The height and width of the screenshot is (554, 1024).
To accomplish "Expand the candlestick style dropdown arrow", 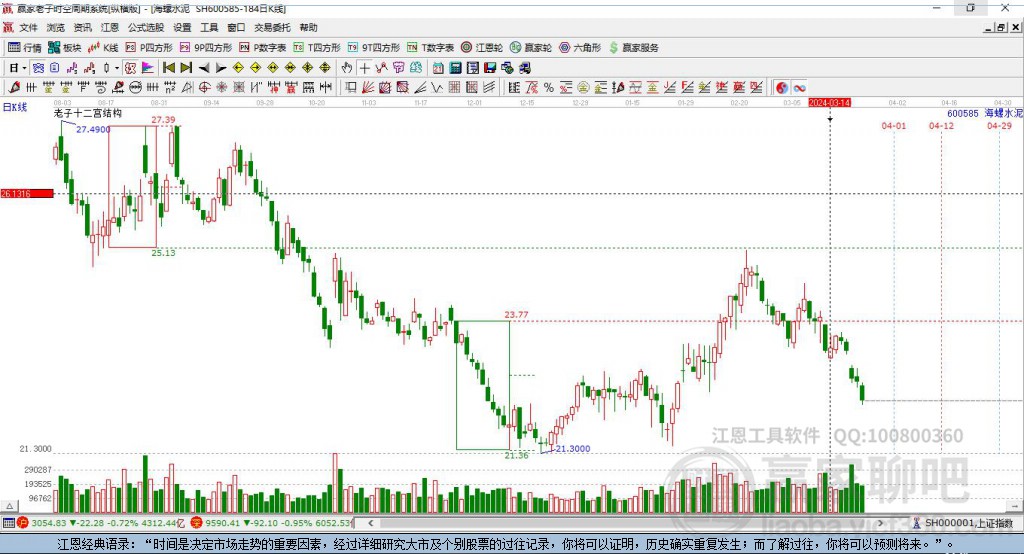I will [x=117, y=68].
